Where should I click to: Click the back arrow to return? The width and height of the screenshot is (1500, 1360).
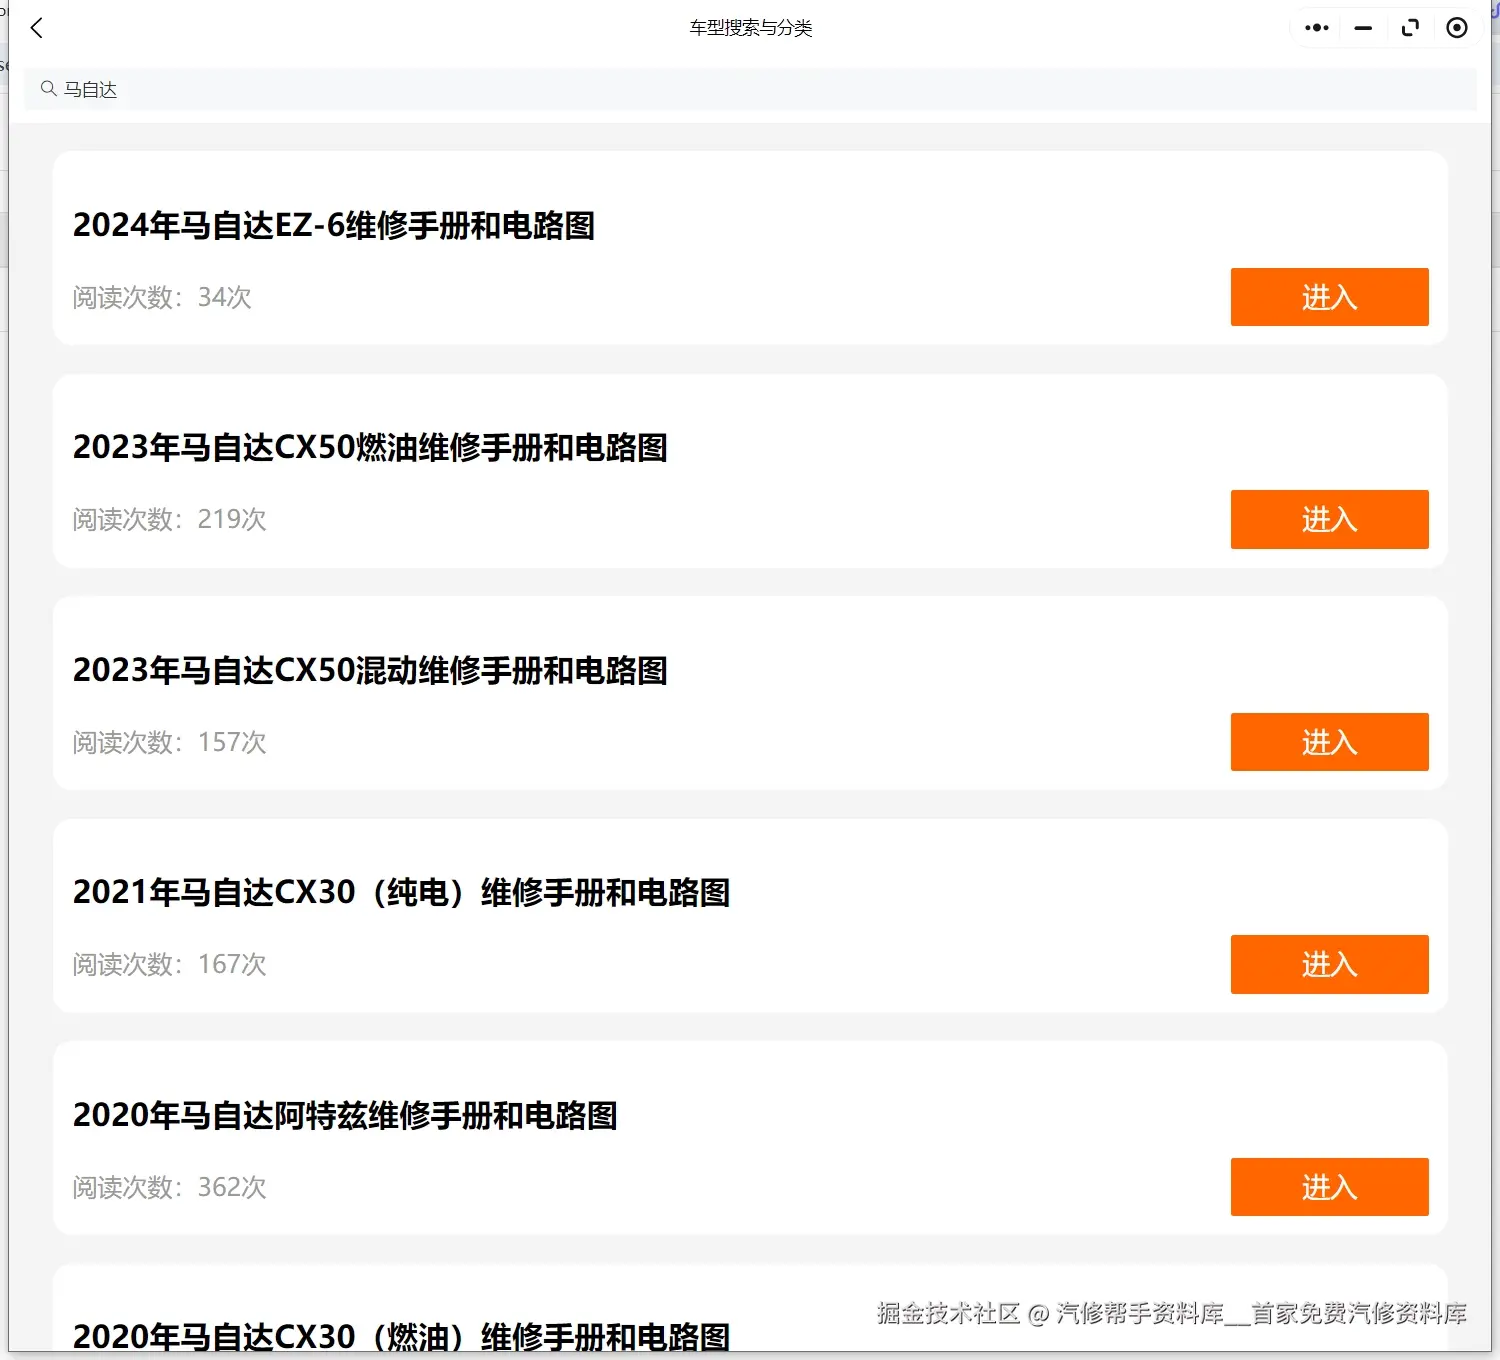click(37, 28)
